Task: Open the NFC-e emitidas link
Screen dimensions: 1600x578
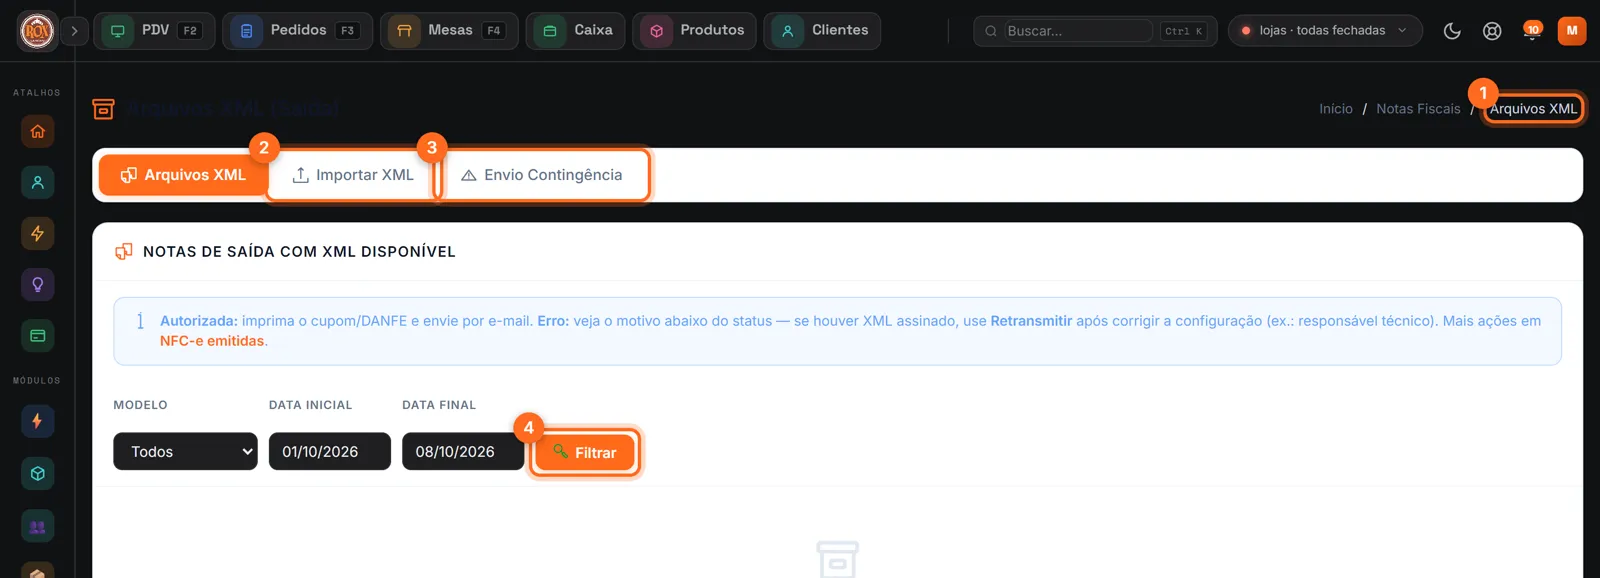Action: pyautogui.click(x=212, y=341)
